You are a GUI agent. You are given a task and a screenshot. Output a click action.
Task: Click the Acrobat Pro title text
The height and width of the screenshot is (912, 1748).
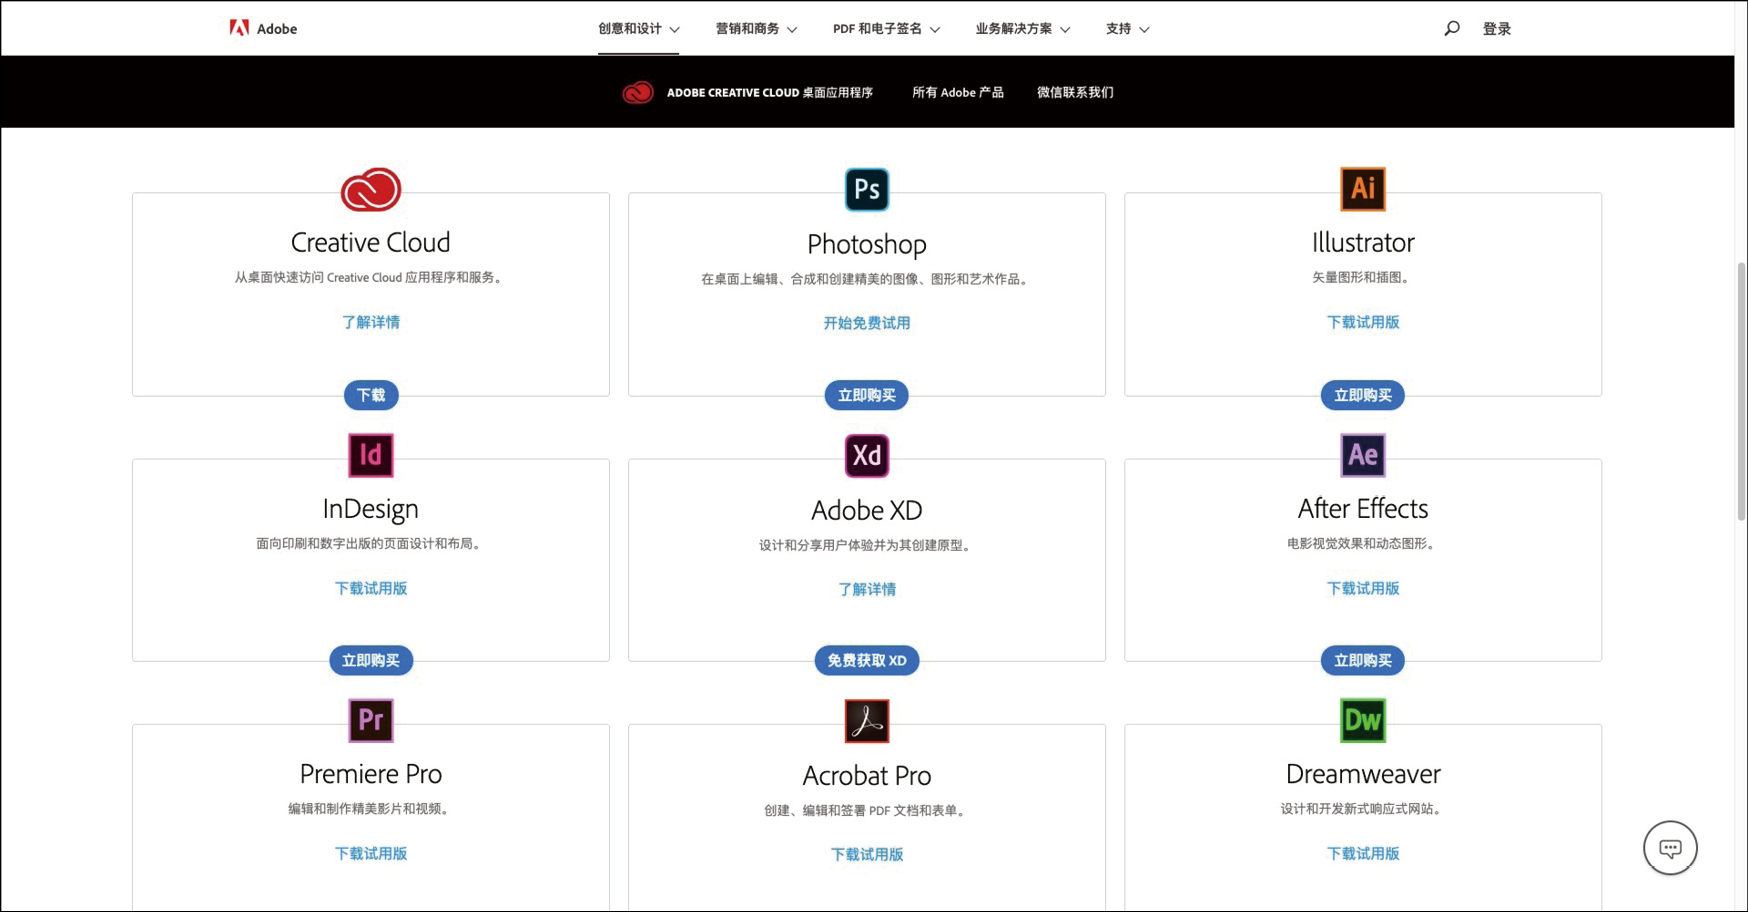(867, 775)
